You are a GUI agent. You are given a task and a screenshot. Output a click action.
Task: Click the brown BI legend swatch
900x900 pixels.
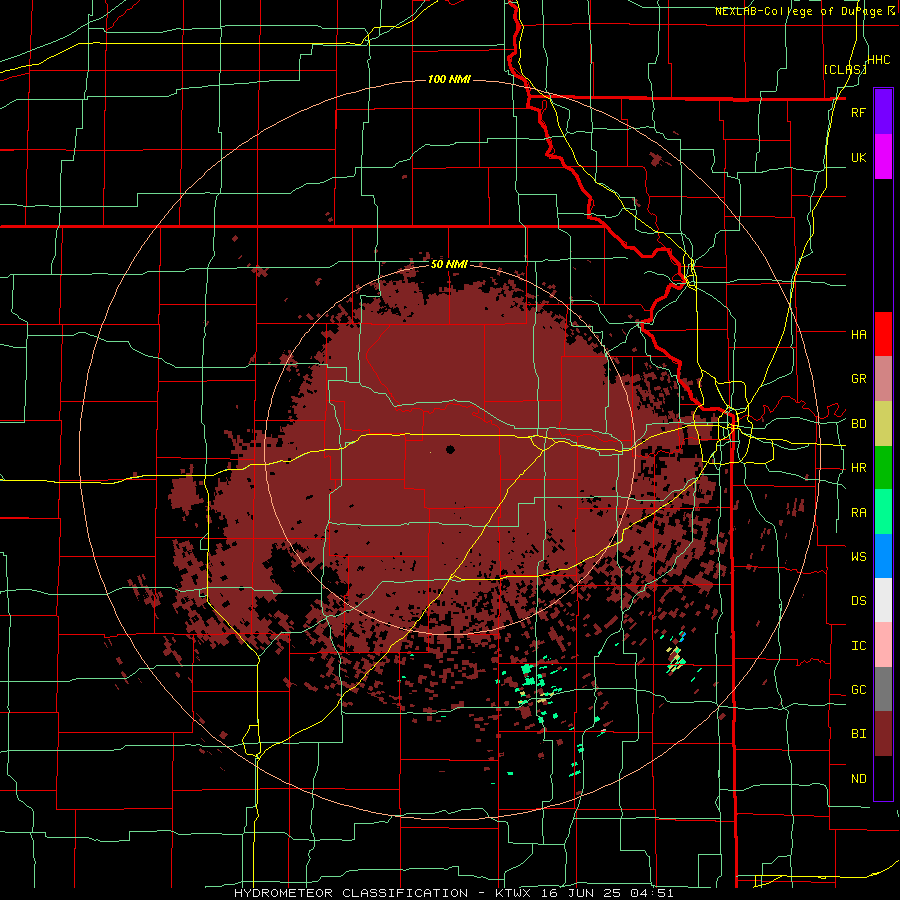point(883,734)
